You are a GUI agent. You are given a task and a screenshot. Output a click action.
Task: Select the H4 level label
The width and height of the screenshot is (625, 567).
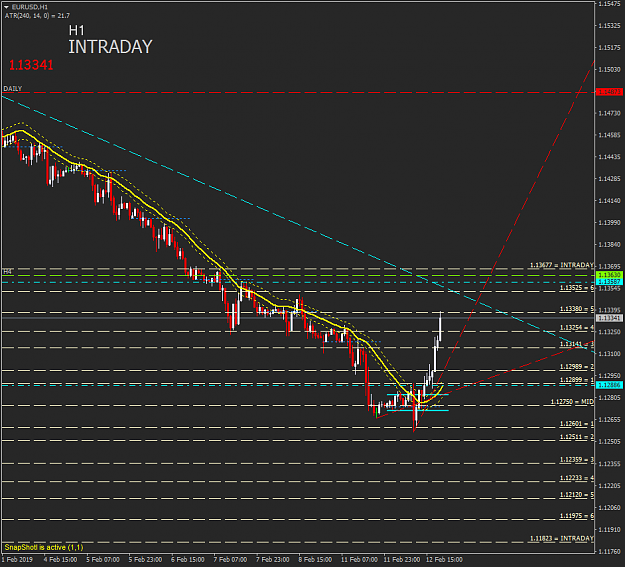click(8, 272)
